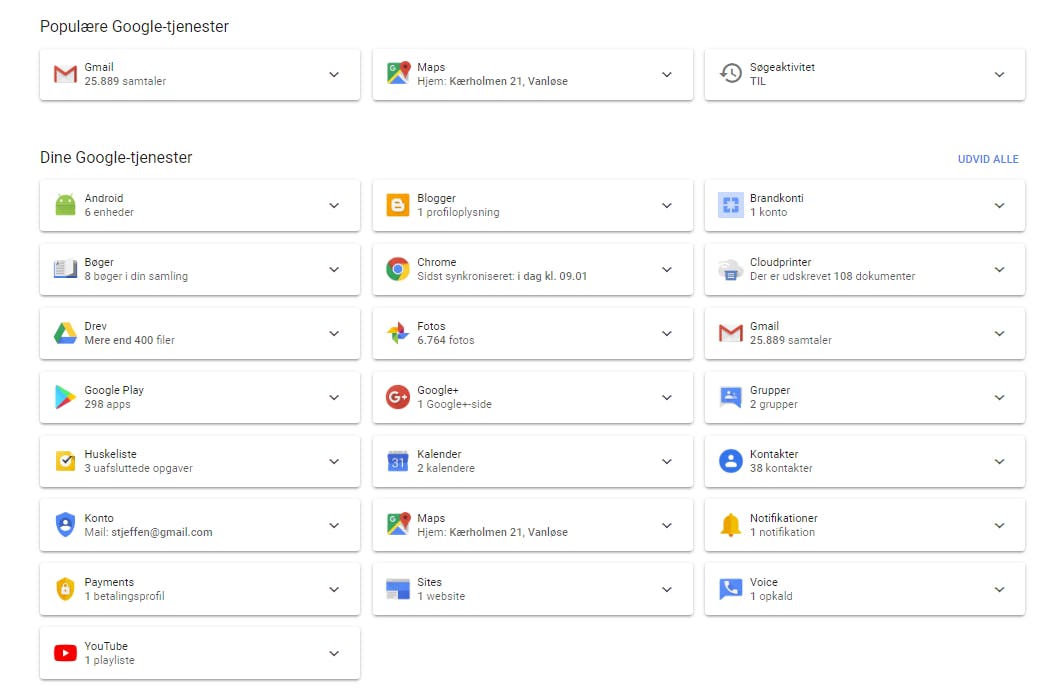Expand the Google+ card chevron
The image size is (1059, 696).
(x=667, y=398)
